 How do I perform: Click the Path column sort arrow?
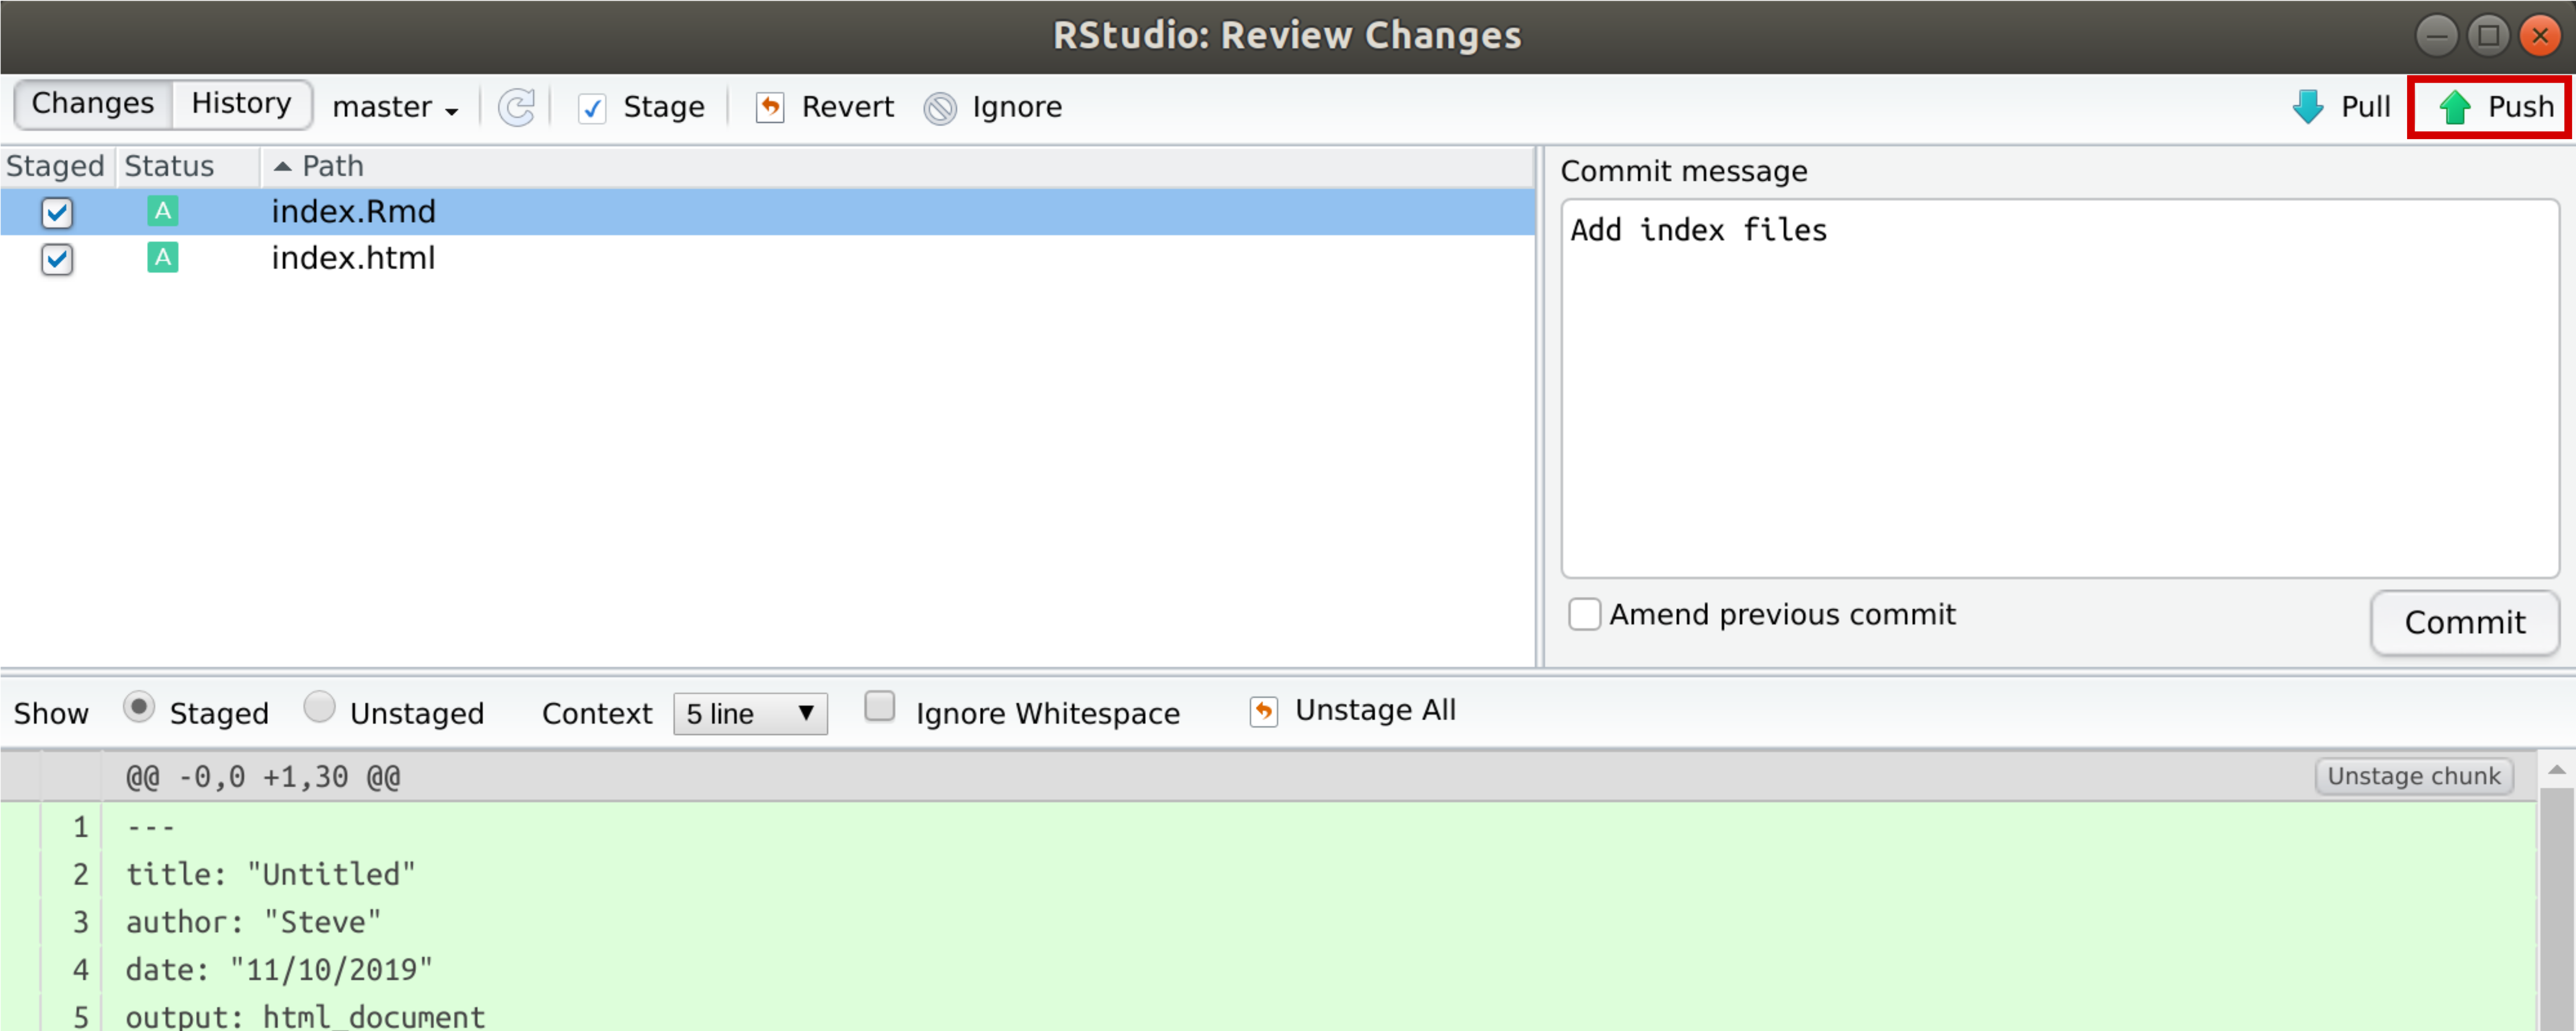(283, 167)
